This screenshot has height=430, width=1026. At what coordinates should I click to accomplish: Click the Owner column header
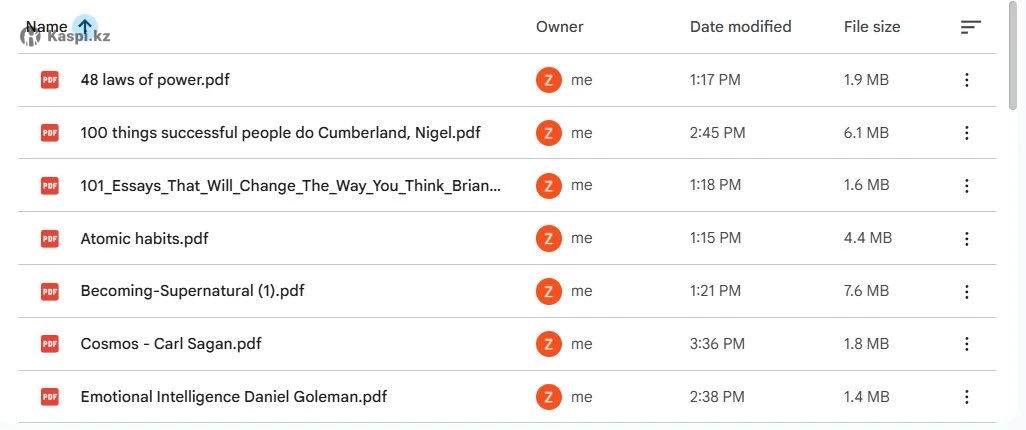[559, 27]
